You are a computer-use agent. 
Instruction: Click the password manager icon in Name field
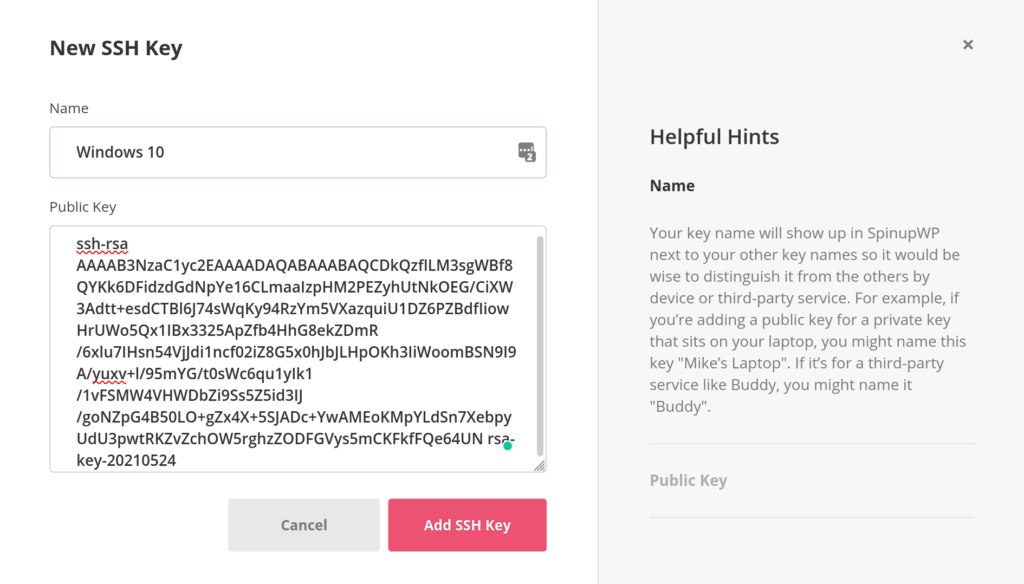[527, 152]
